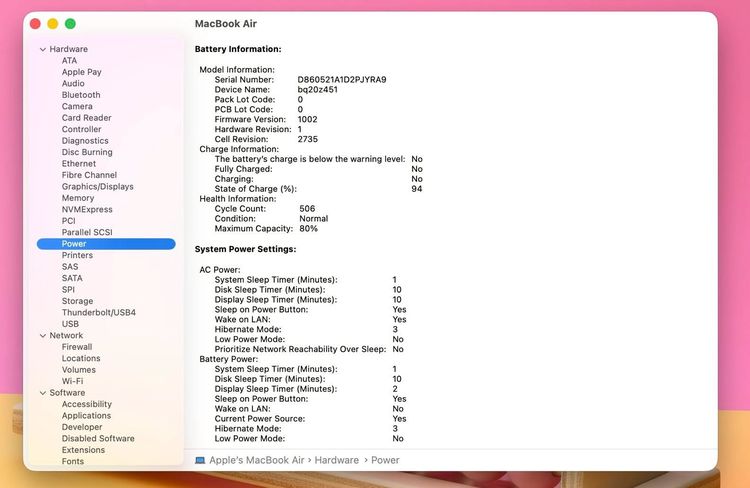Viewport: 750px width, 488px height.
Task: Collapse the Software section chevron
Action: coord(43,393)
